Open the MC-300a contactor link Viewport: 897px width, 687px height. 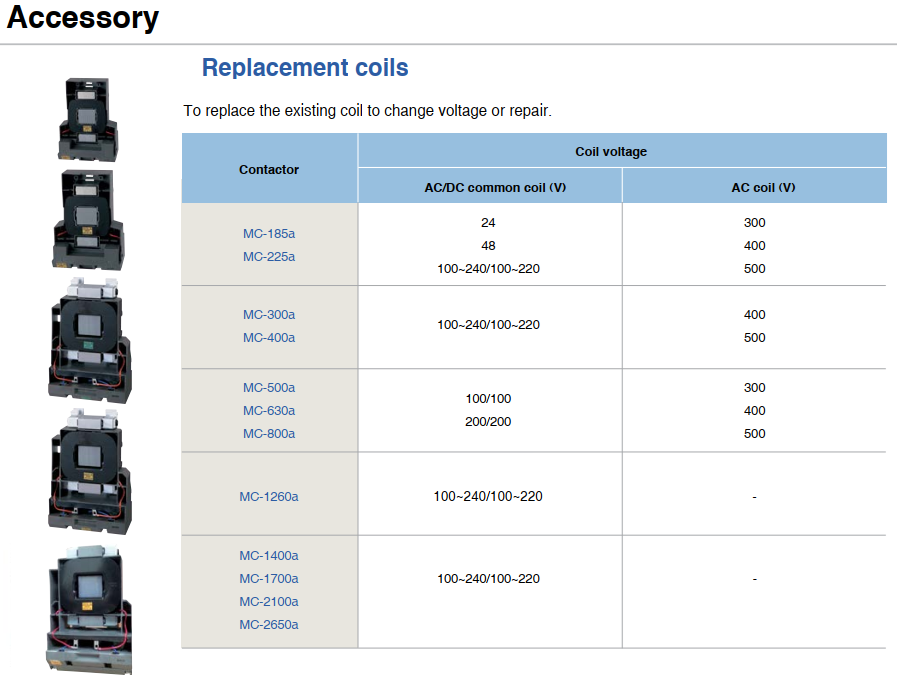(x=269, y=315)
